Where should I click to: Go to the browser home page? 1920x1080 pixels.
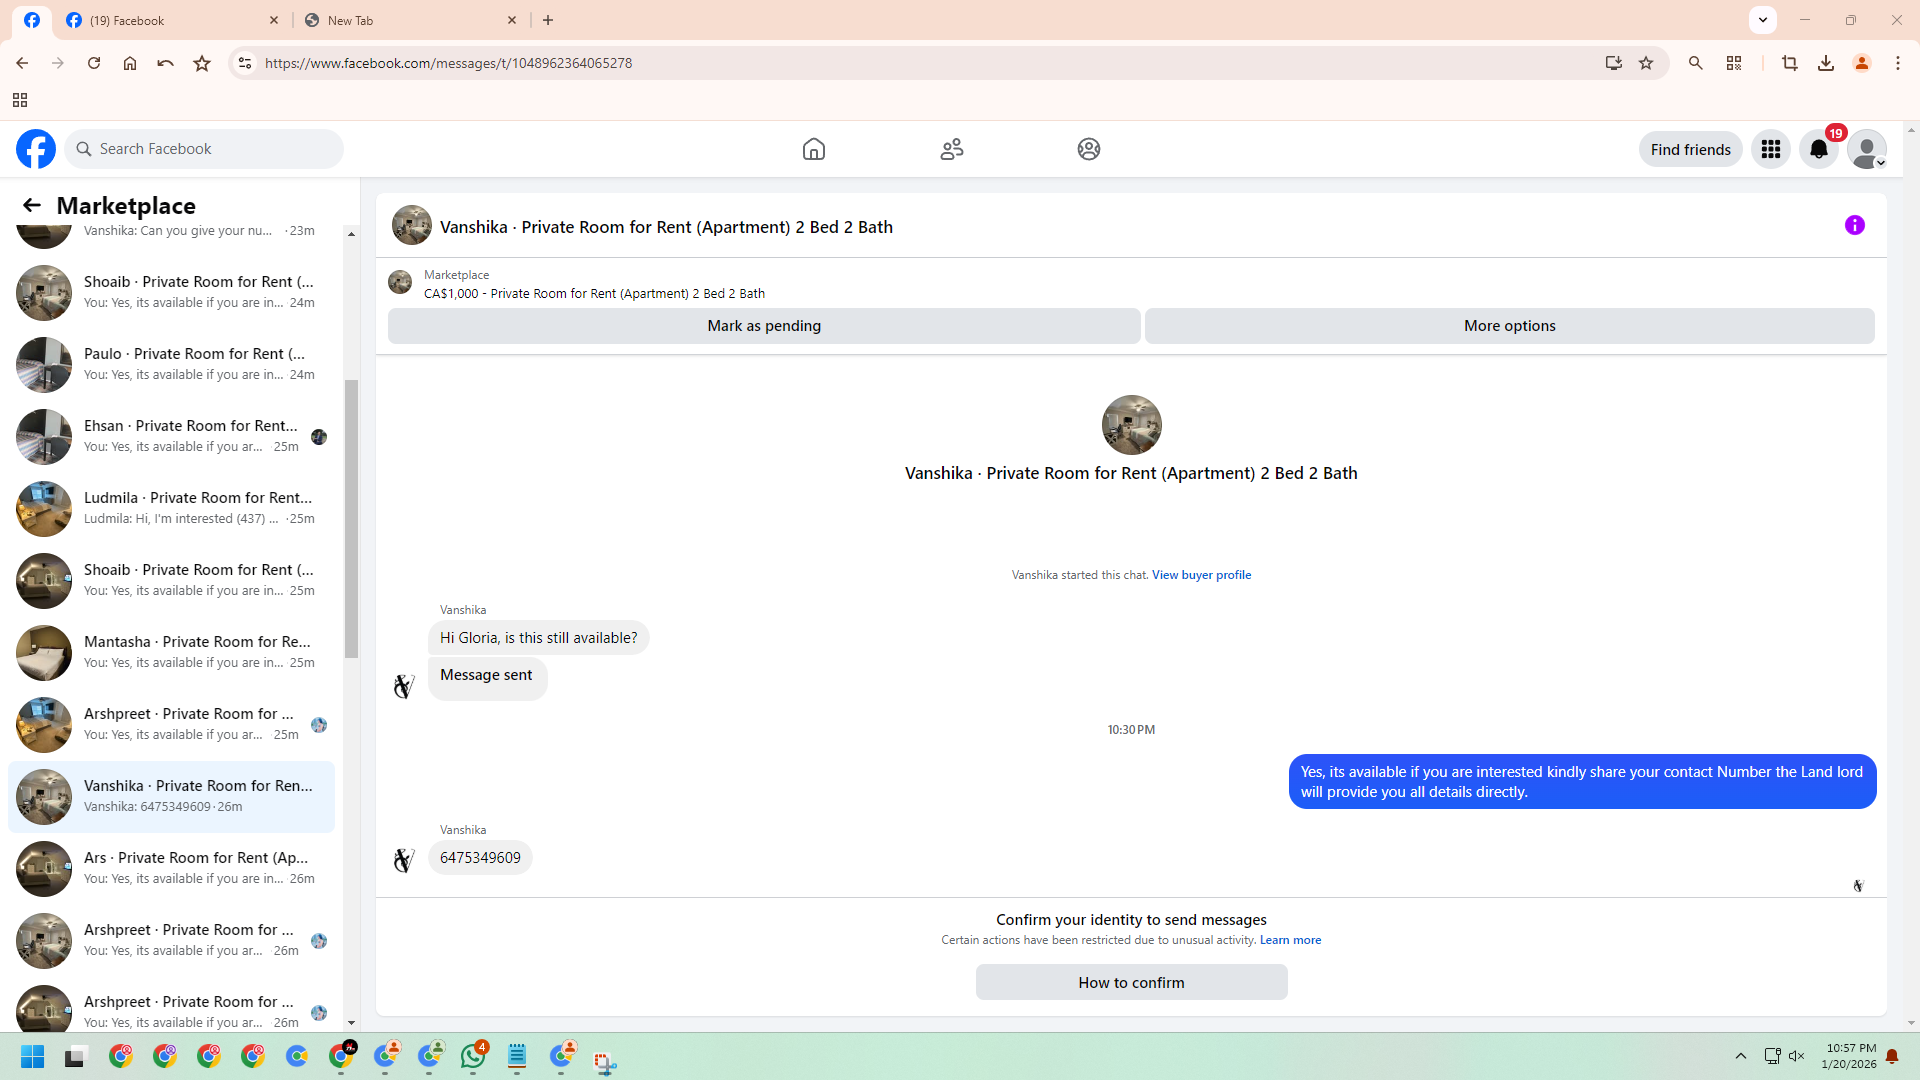coord(130,63)
